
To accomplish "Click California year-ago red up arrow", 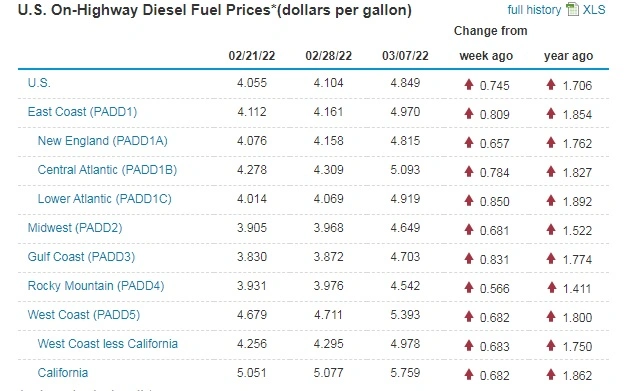I will (551, 374).
